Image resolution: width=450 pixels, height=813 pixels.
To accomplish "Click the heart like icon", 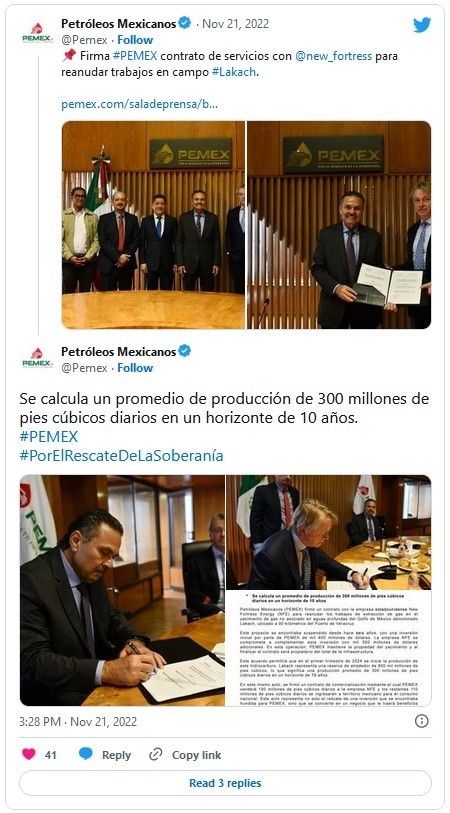I will [x=29, y=754].
